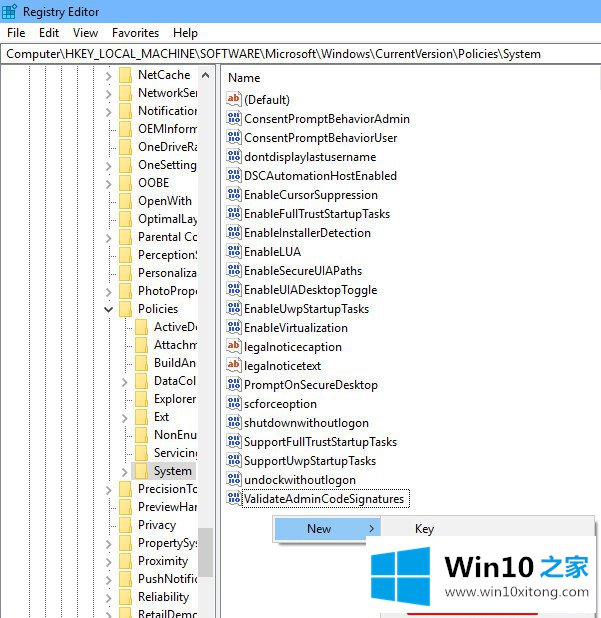Expand the Explorer subkey arrow
The height and width of the screenshot is (618, 601).
point(124,399)
